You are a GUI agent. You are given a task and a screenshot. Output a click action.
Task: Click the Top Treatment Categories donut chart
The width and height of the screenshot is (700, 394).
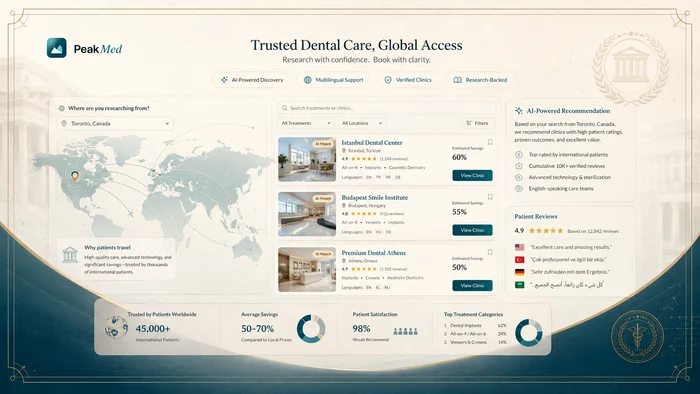coord(529,332)
